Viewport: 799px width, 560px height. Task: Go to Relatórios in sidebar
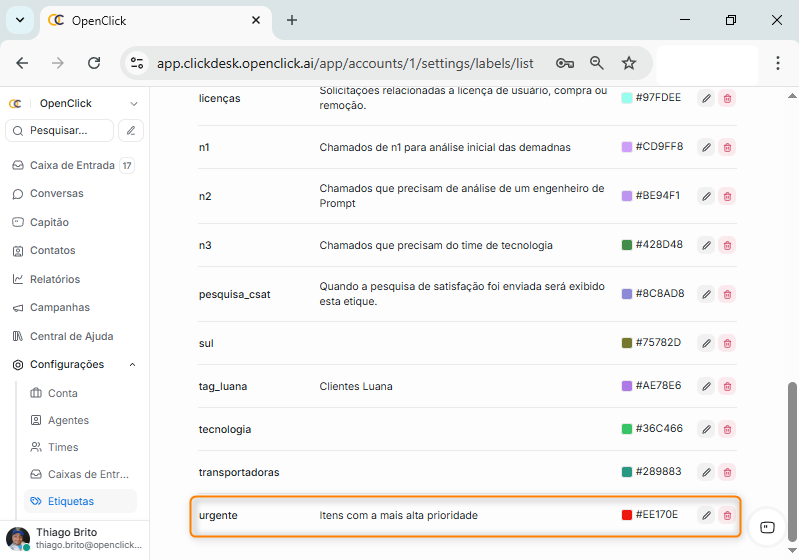(x=54, y=279)
